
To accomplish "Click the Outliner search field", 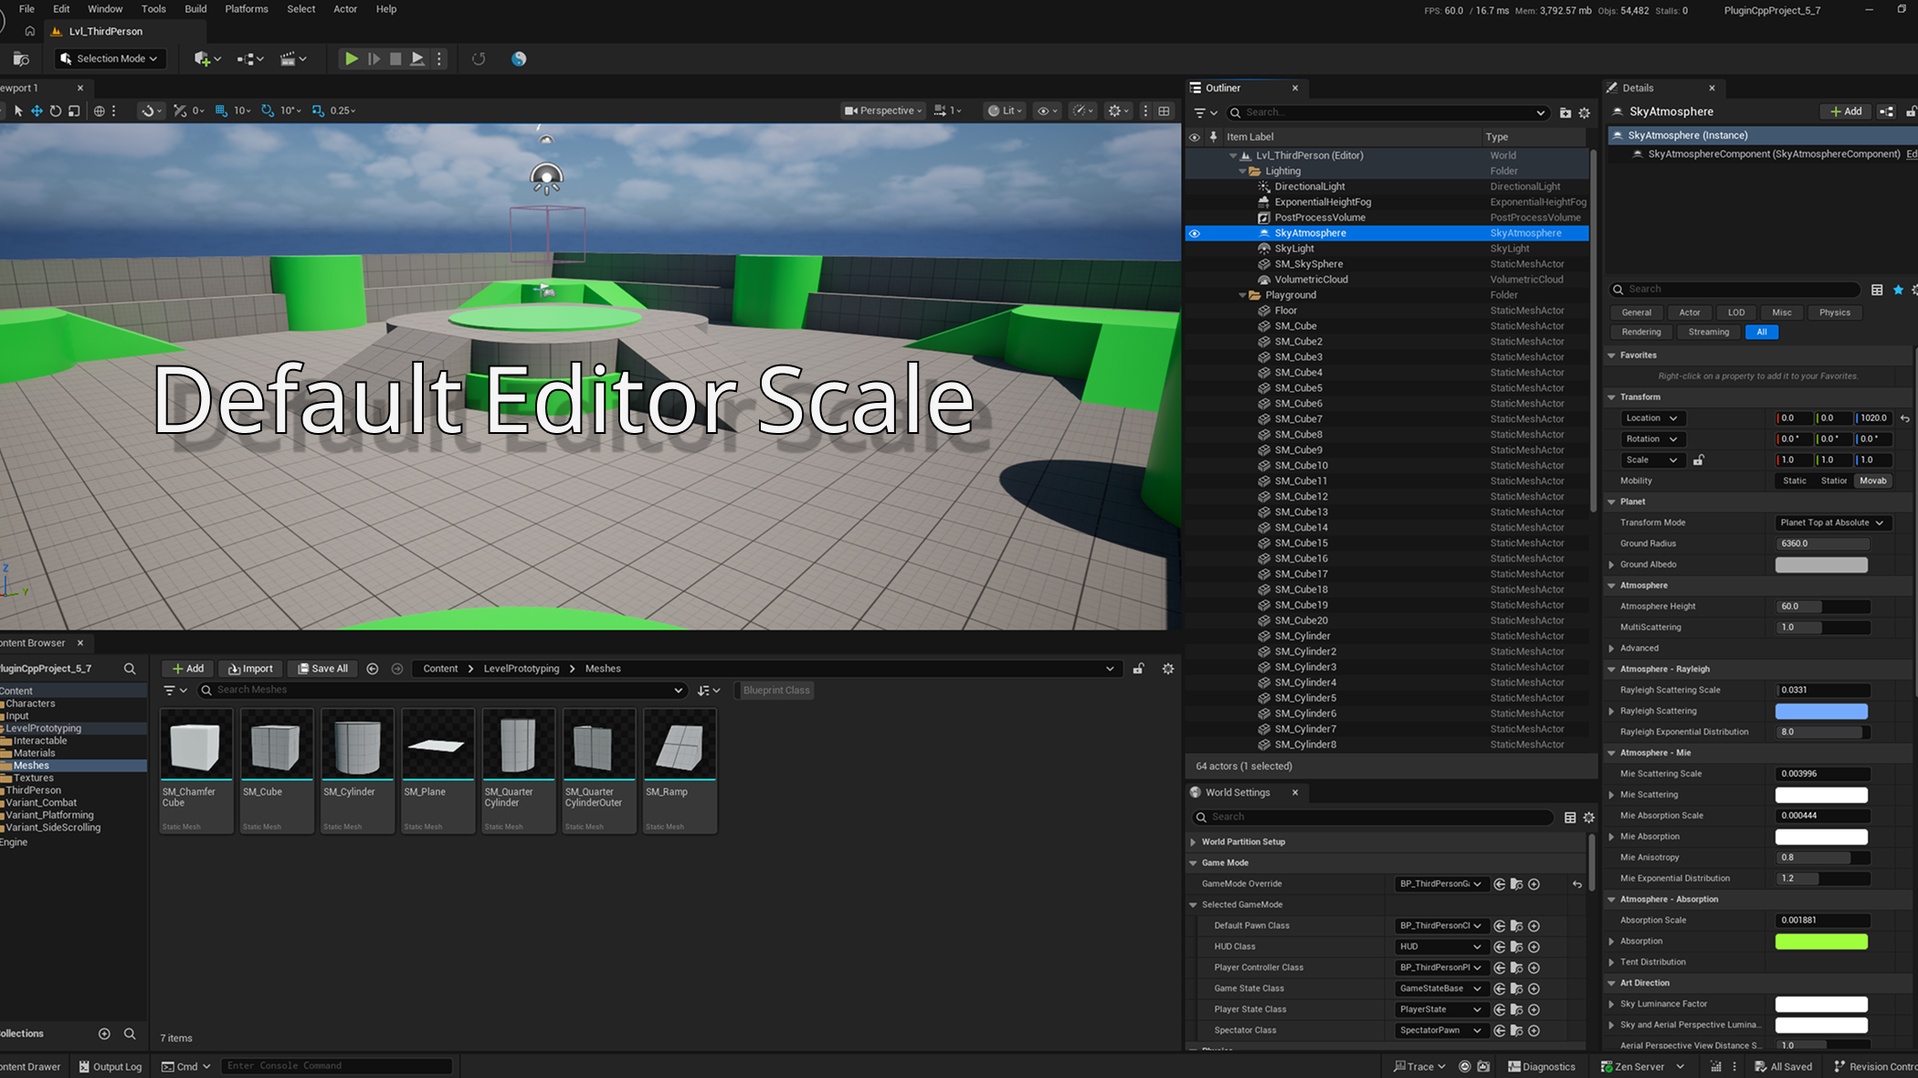I will 1388,113.
